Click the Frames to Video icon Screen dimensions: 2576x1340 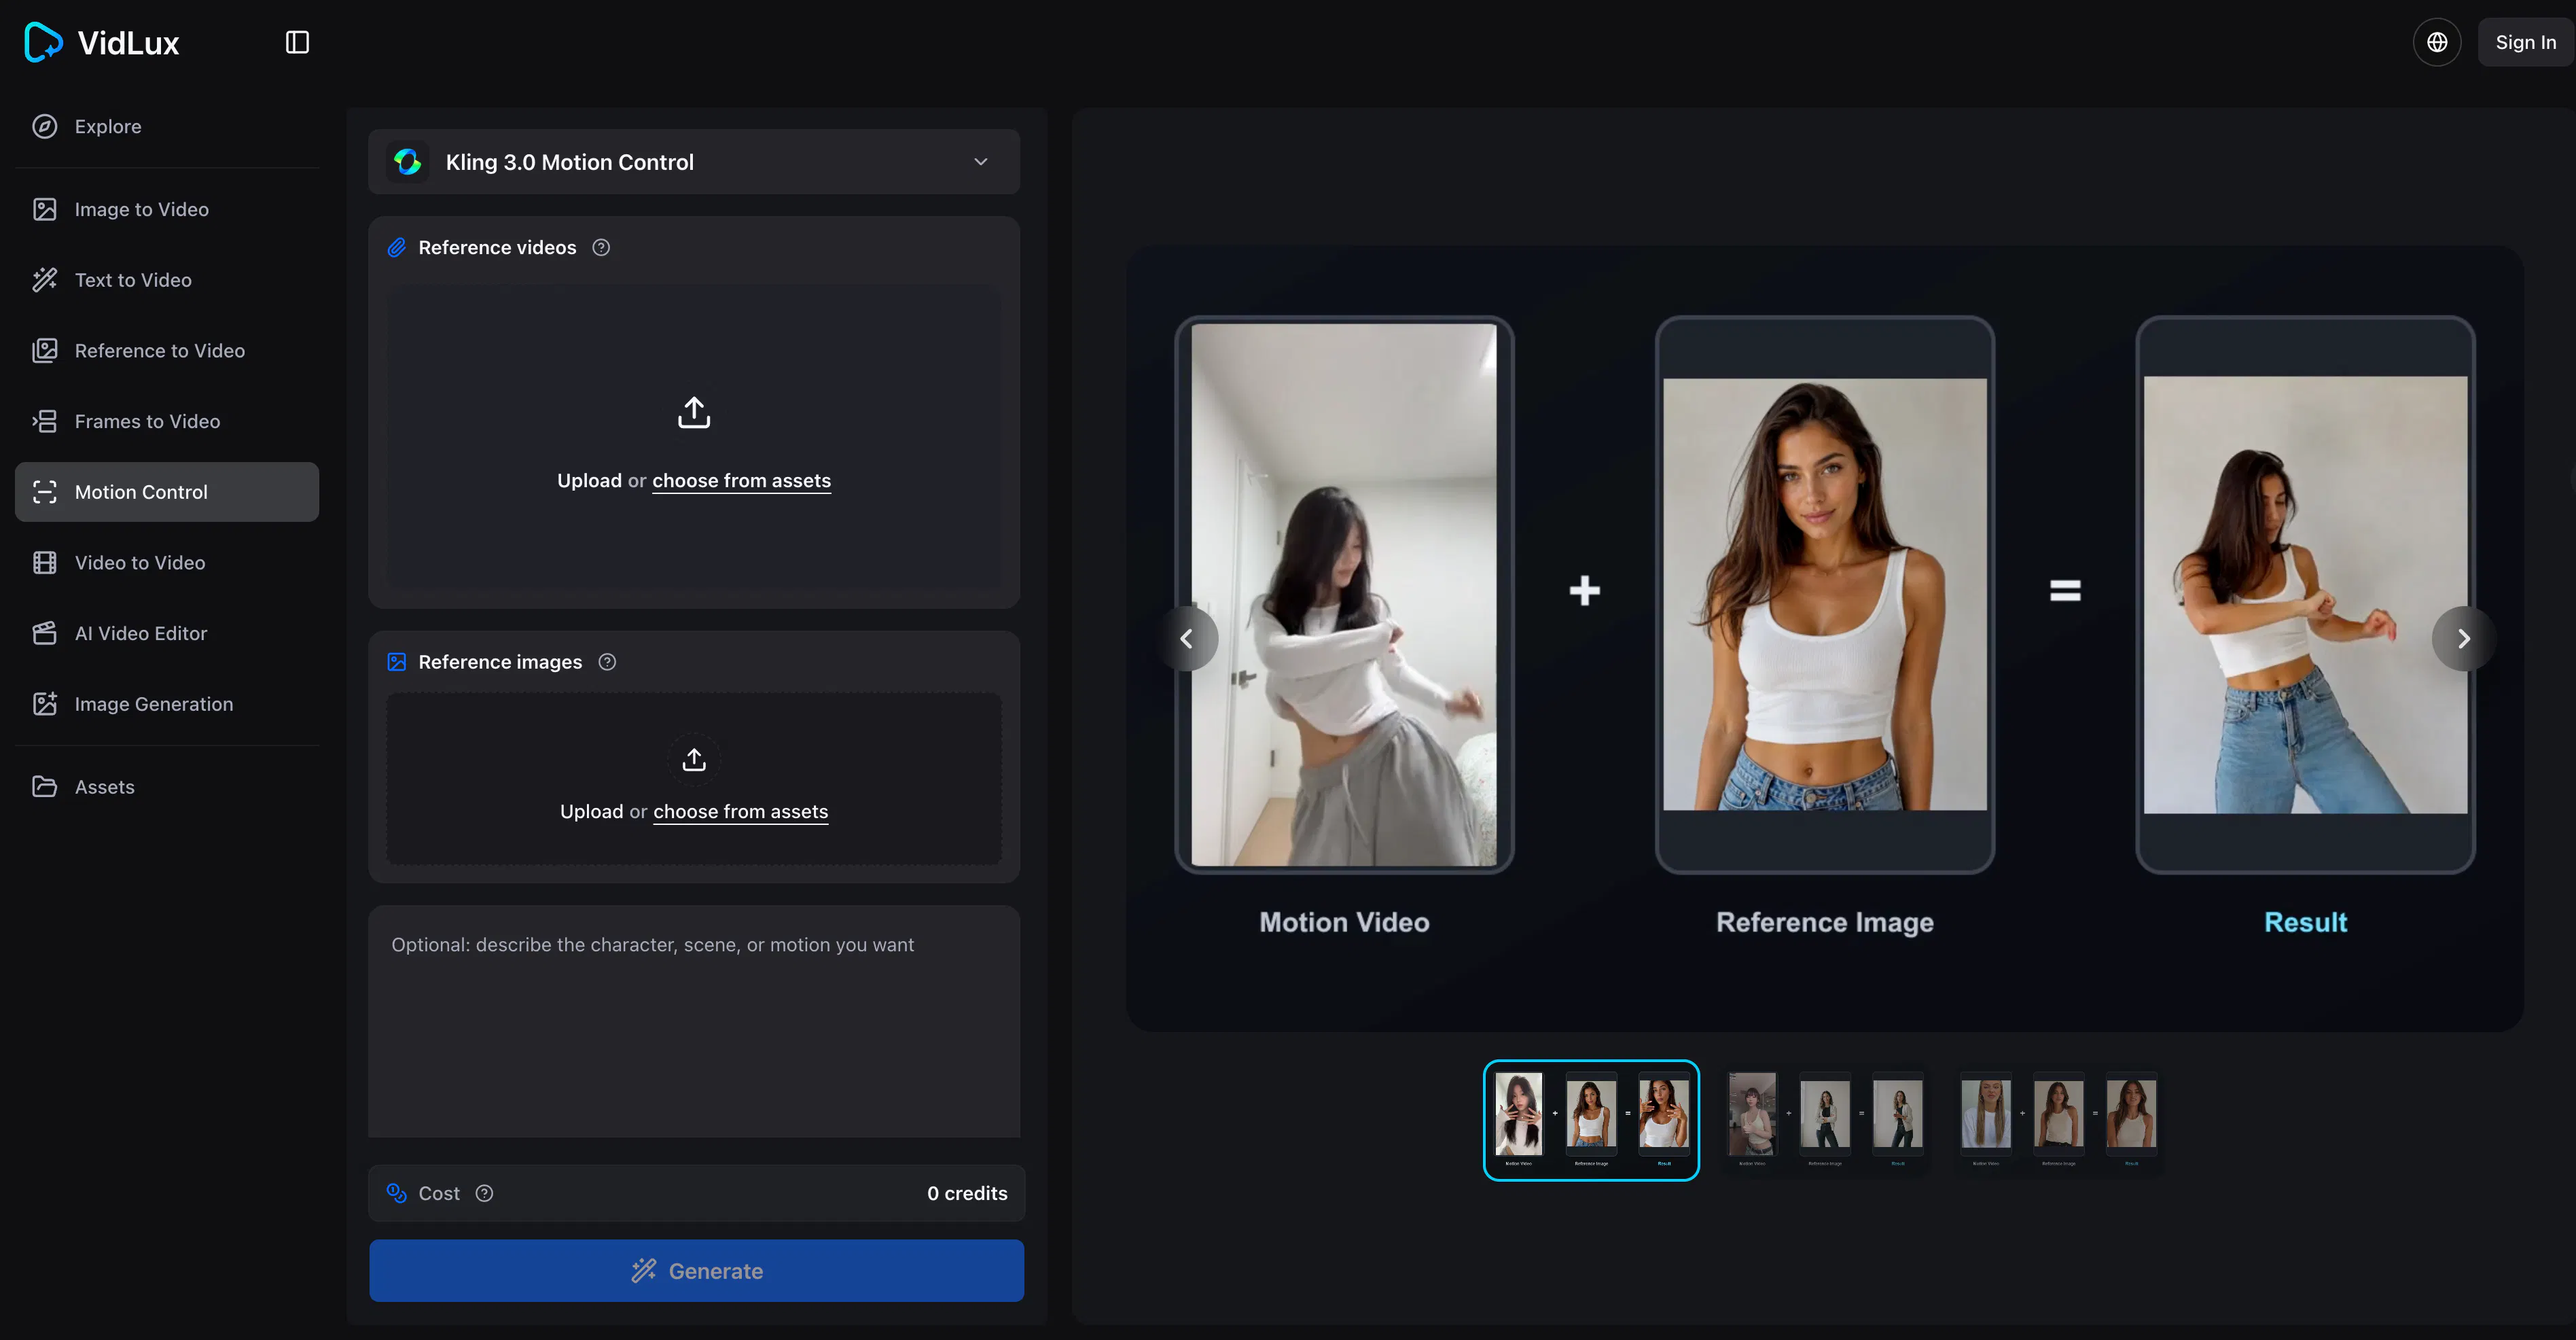coord(45,421)
